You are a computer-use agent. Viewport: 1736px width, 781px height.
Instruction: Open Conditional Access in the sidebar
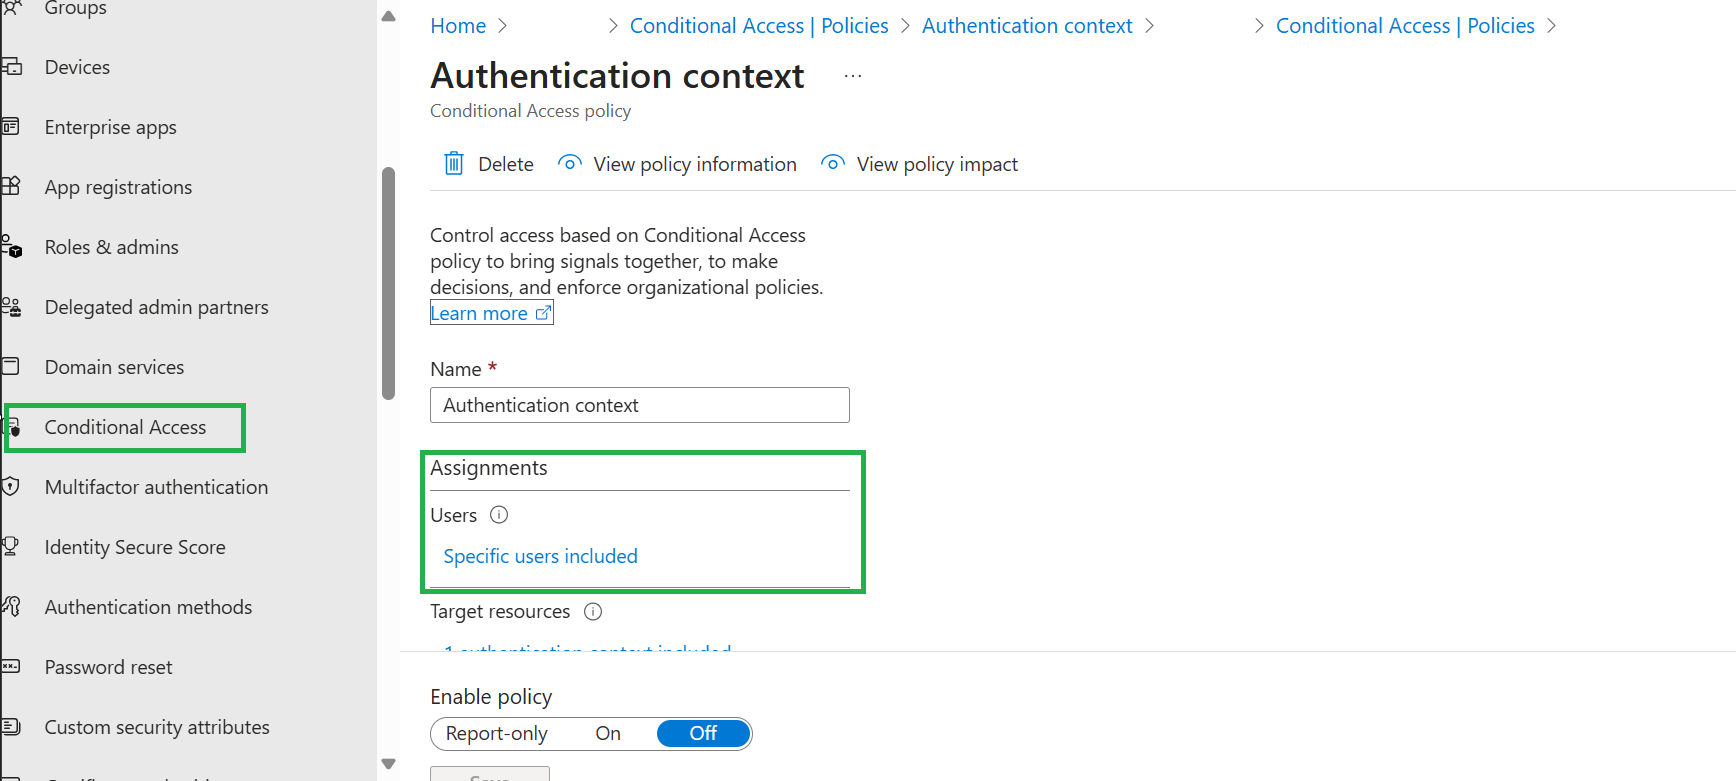(125, 427)
